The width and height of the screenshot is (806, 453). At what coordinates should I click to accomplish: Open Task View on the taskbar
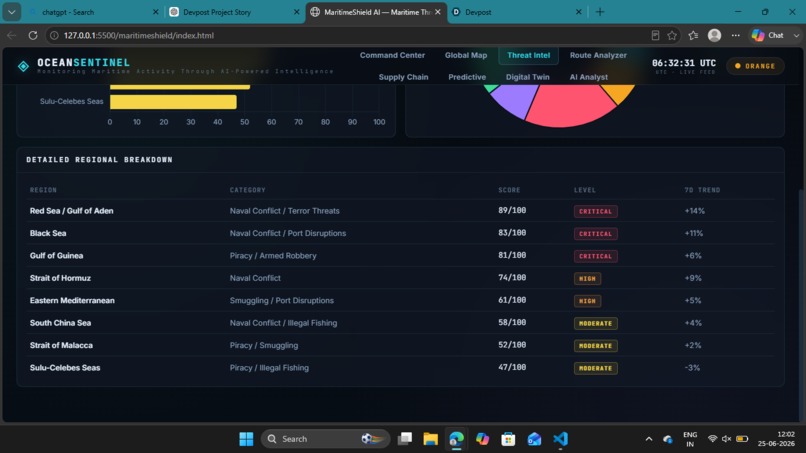(405, 439)
